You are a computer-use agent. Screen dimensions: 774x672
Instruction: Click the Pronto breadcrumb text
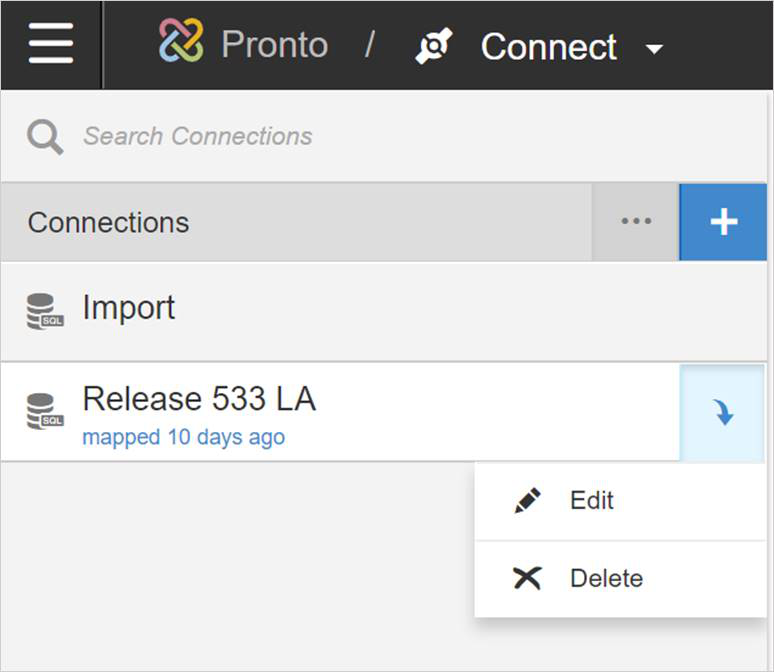click(274, 45)
